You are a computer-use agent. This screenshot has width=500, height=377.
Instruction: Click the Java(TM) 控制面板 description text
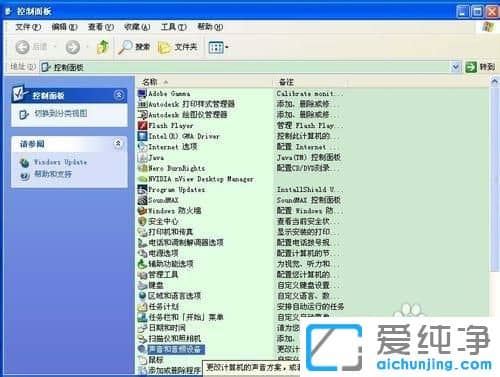(x=309, y=157)
